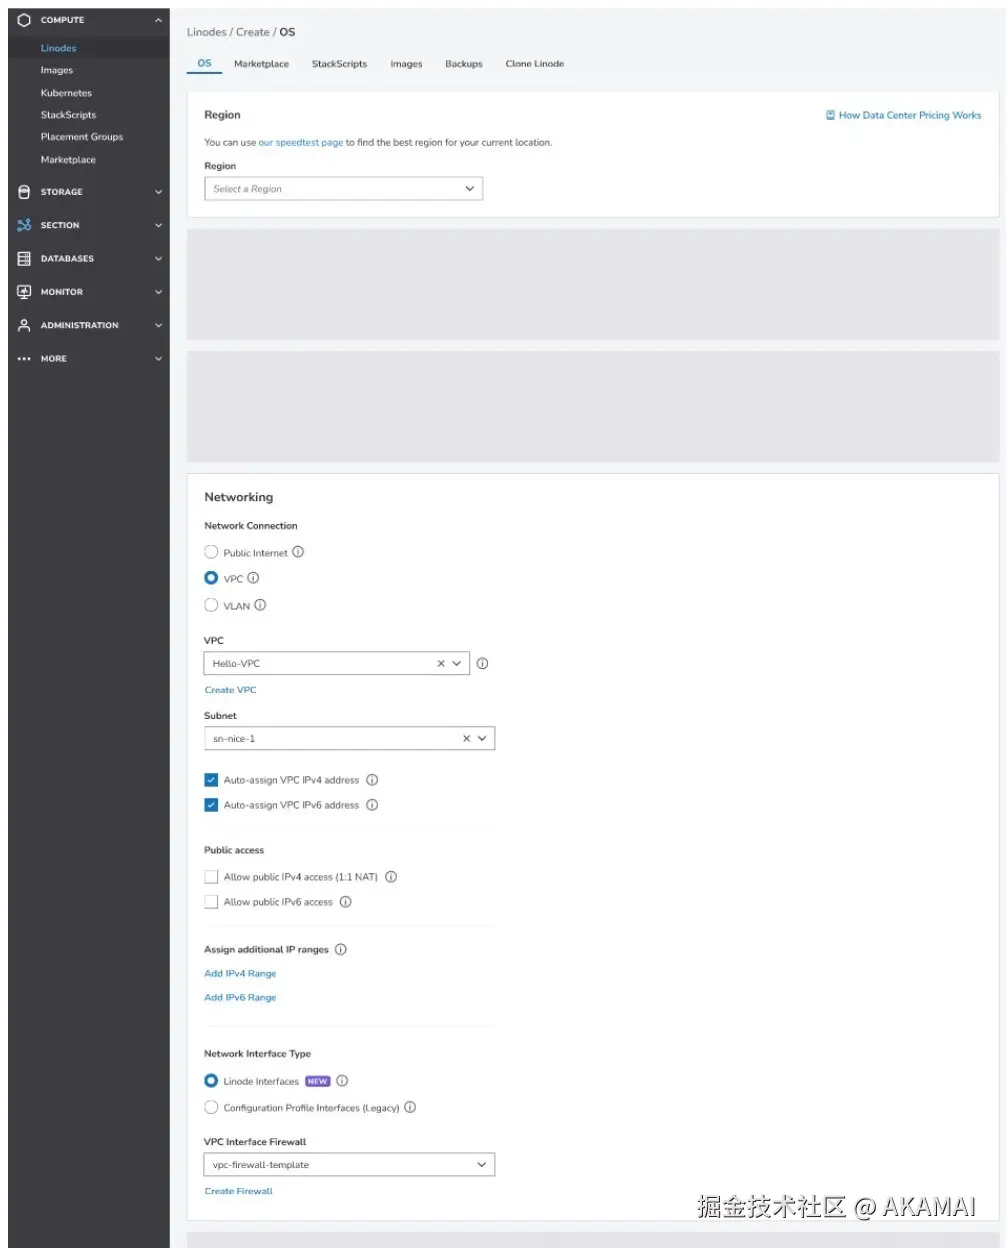Click the info icon beside the VLAN option
1008x1252 pixels.
(260, 605)
